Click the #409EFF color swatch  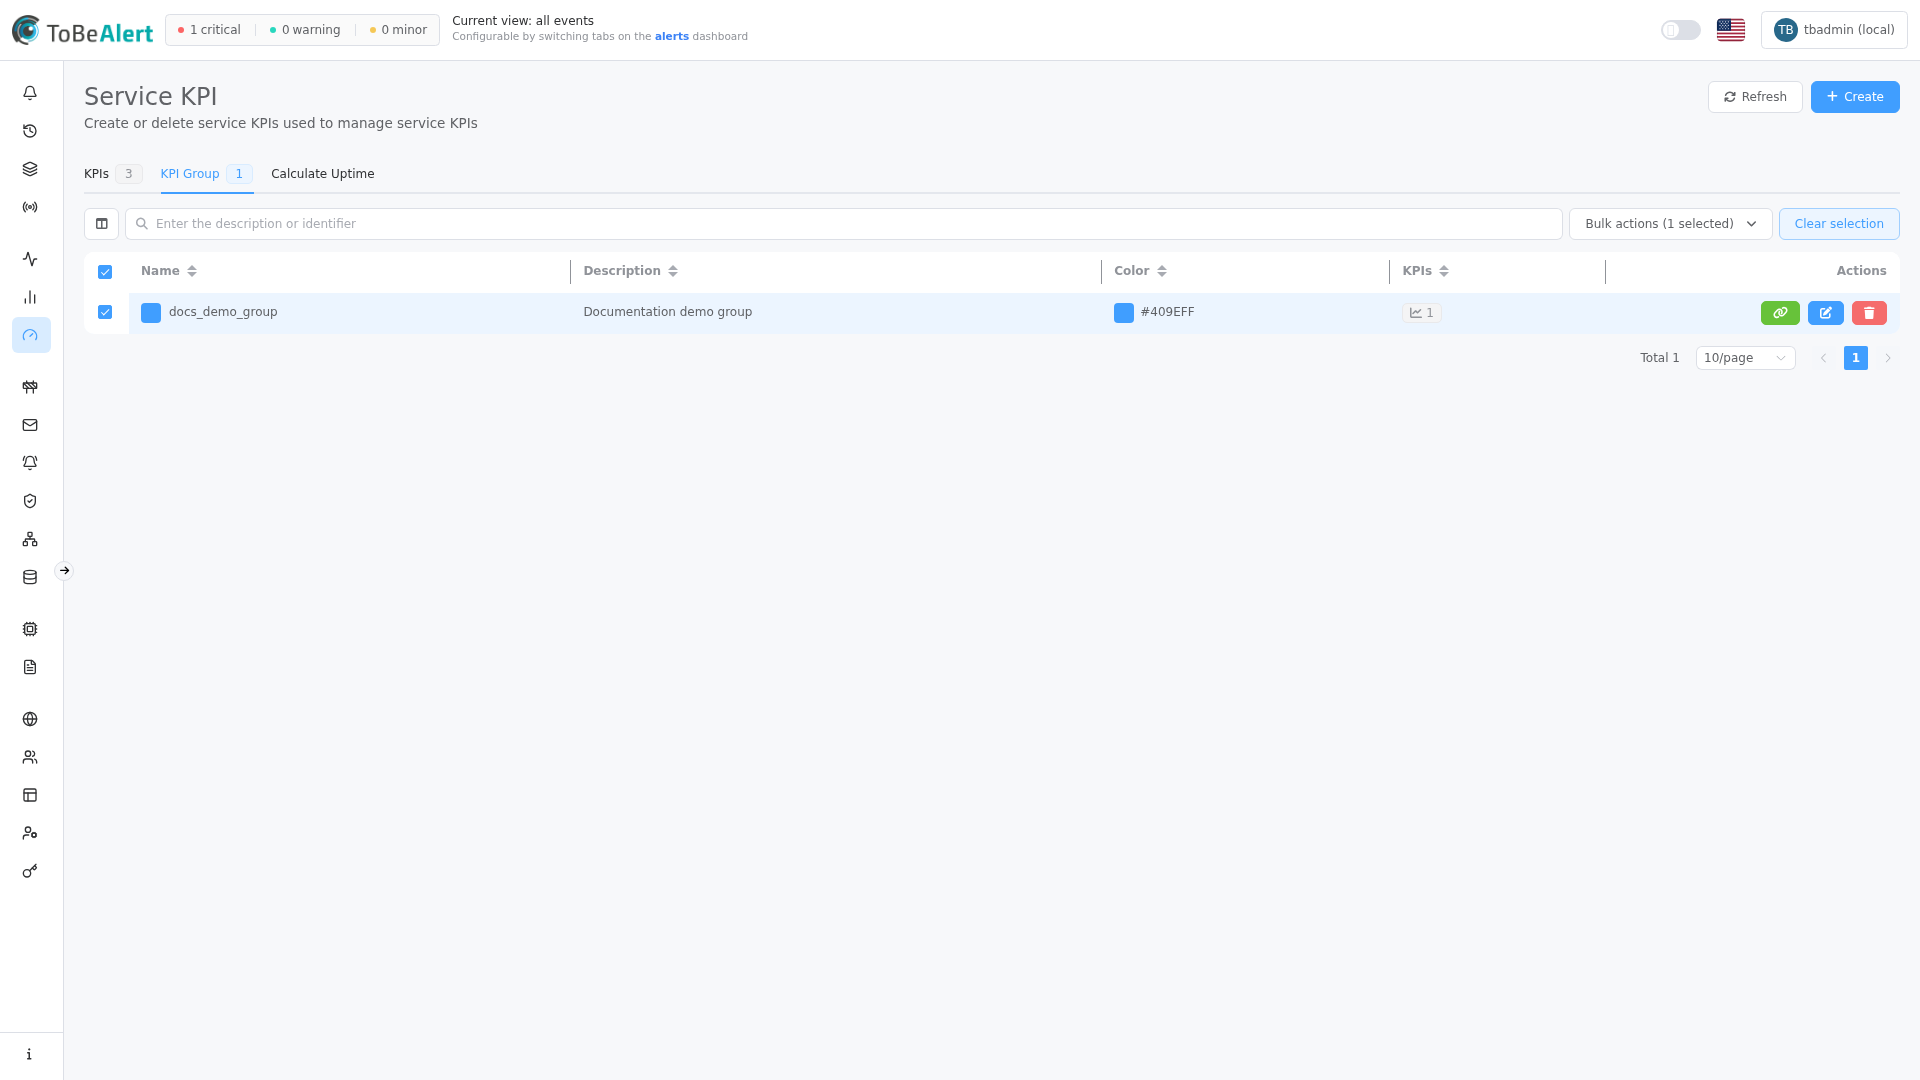point(1124,313)
